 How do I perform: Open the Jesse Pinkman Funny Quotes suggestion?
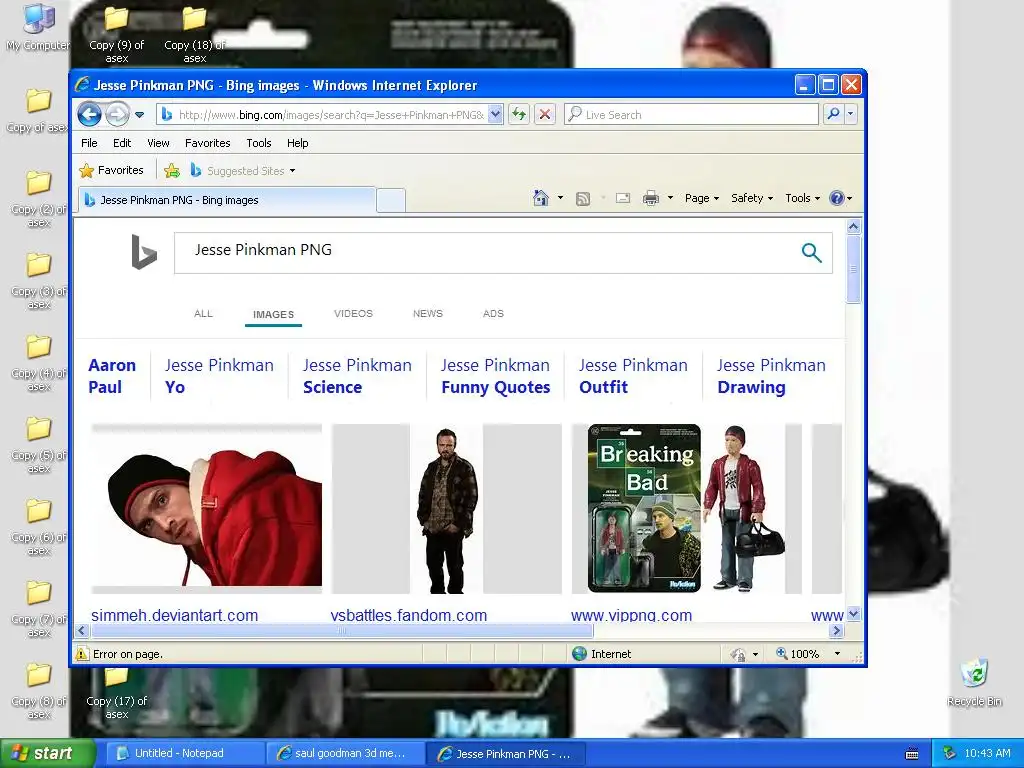click(496, 376)
